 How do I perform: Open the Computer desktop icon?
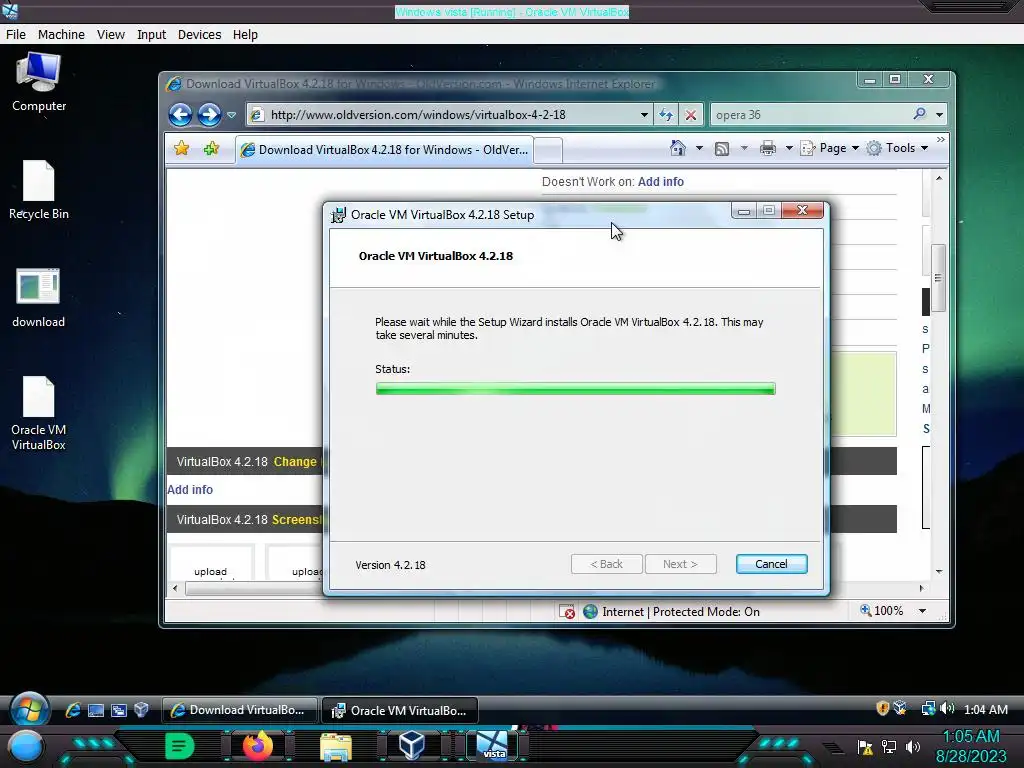[x=39, y=83]
